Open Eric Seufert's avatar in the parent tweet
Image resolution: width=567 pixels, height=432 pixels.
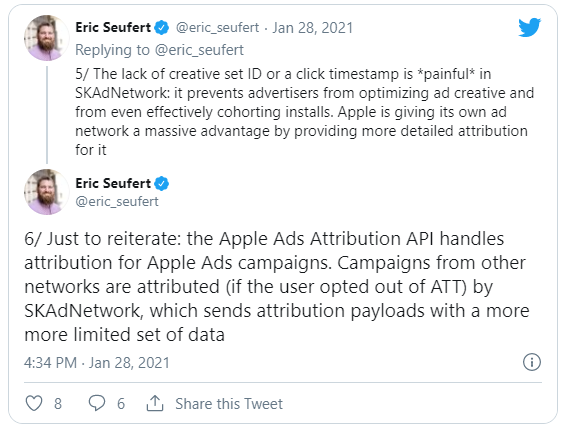coord(46,38)
